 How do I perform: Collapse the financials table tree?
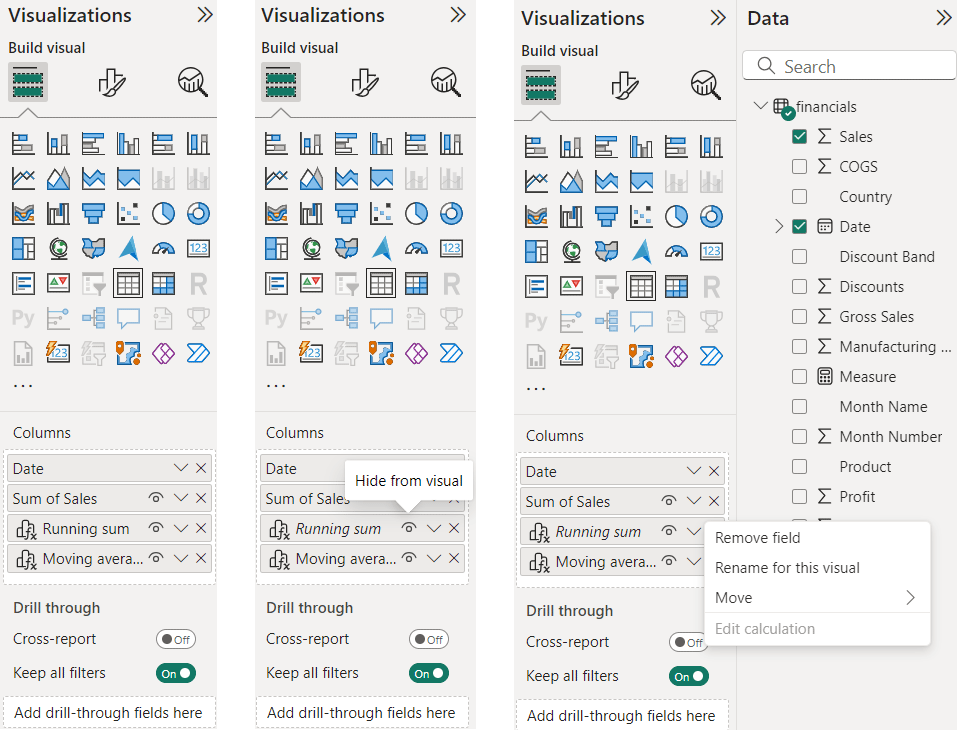(x=760, y=106)
